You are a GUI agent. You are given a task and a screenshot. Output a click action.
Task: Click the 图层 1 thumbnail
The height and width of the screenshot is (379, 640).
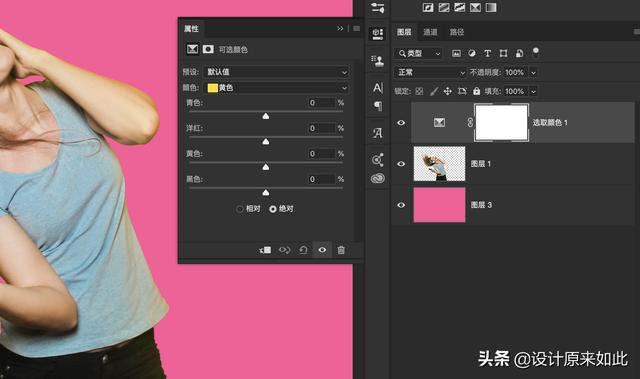[439, 164]
